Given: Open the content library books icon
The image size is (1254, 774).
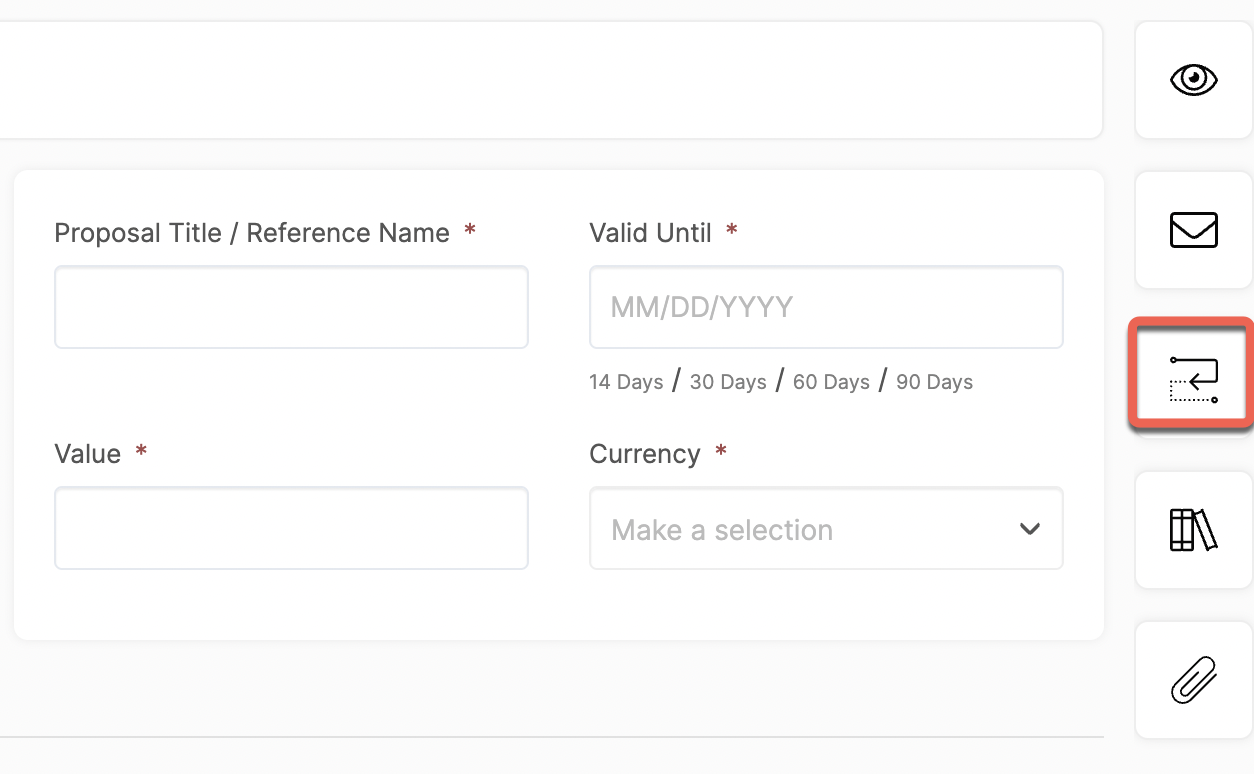Looking at the screenshot, I should [x=1194, y=530].
